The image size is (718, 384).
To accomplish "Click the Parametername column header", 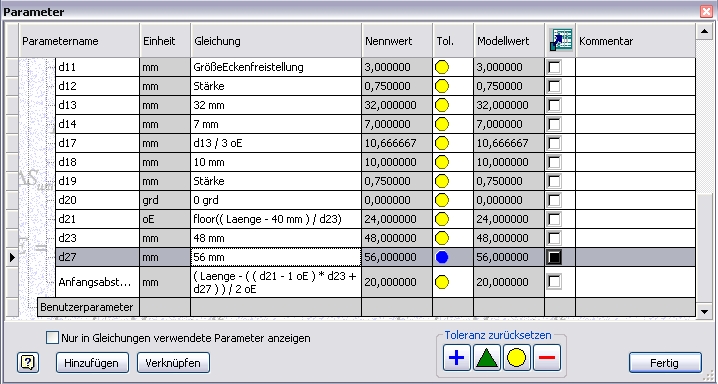I will click(x=79, y=41).
